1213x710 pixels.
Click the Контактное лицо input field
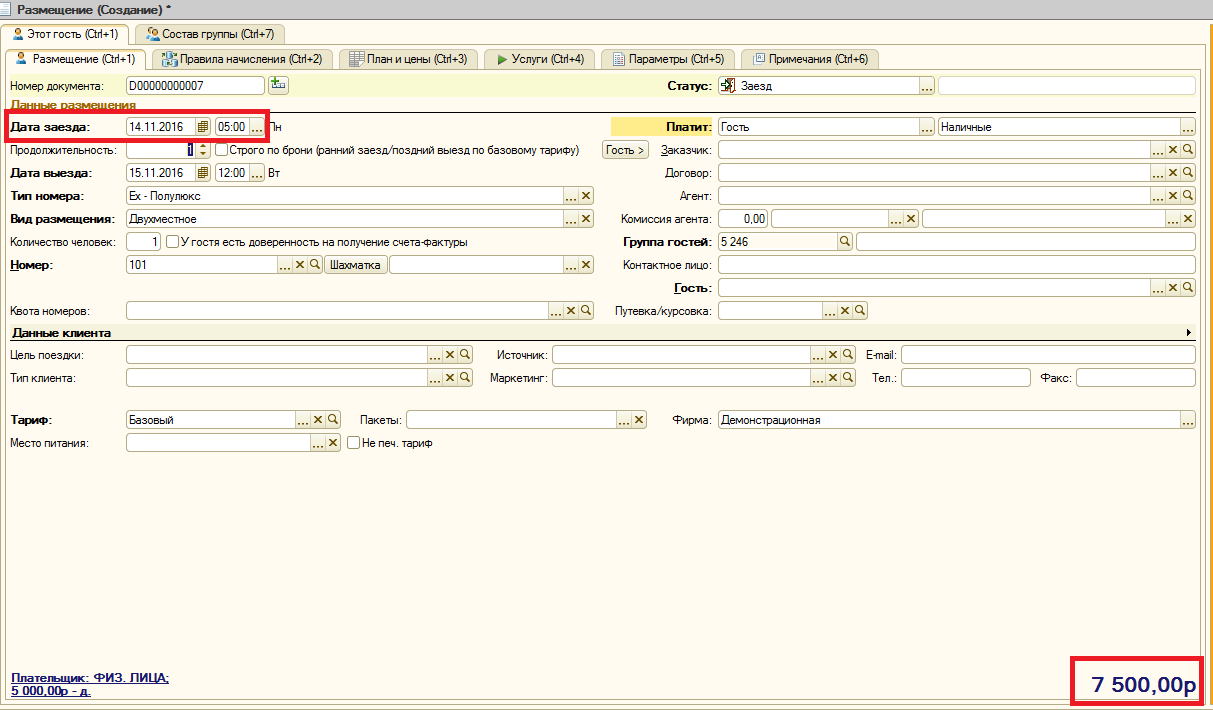coord(957,265)
